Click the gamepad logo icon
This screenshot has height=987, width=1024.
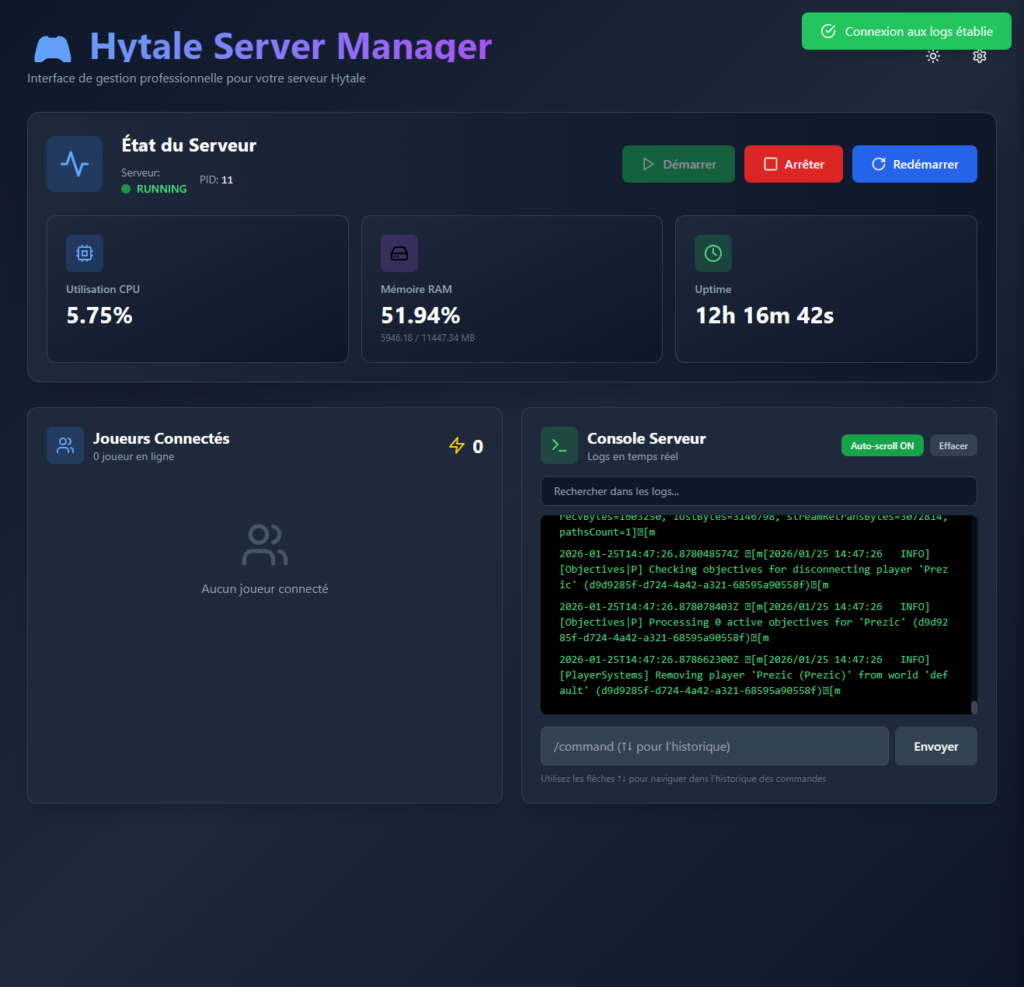pos(52,48)
